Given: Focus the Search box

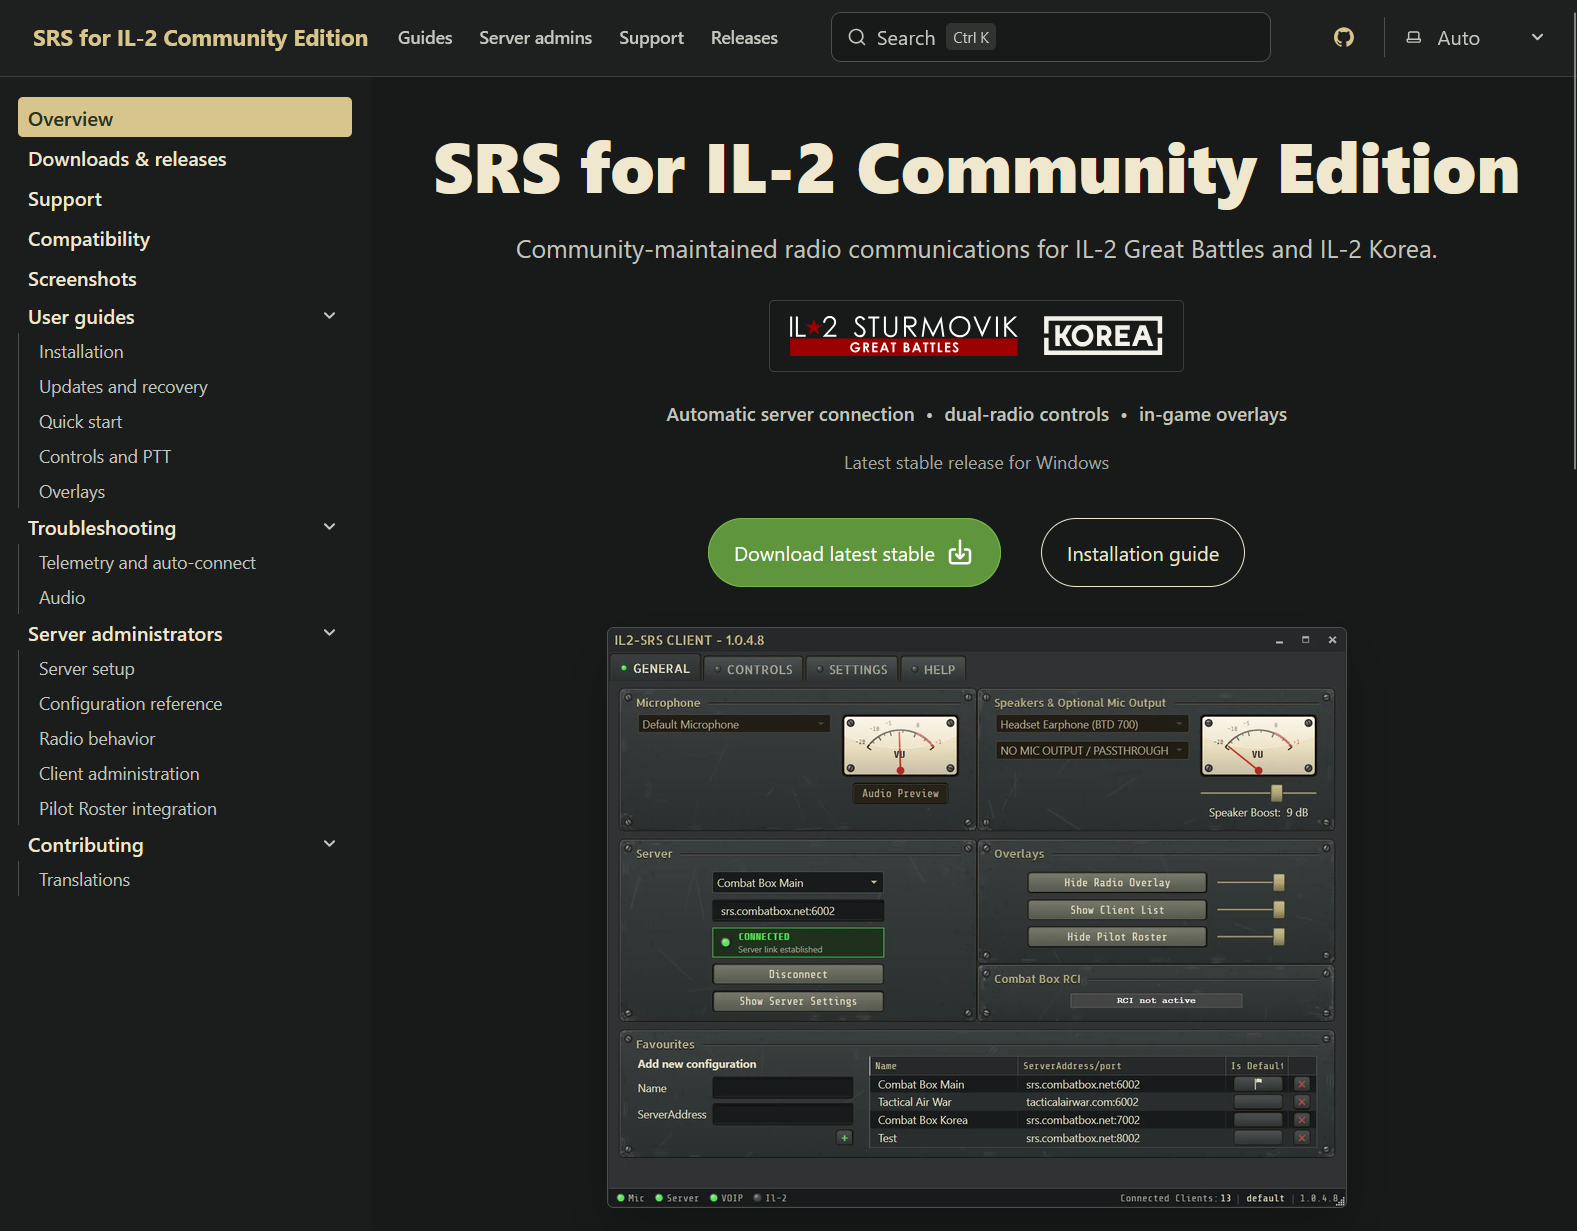Looking at the screenshot, I should (x=1051, y=38).
